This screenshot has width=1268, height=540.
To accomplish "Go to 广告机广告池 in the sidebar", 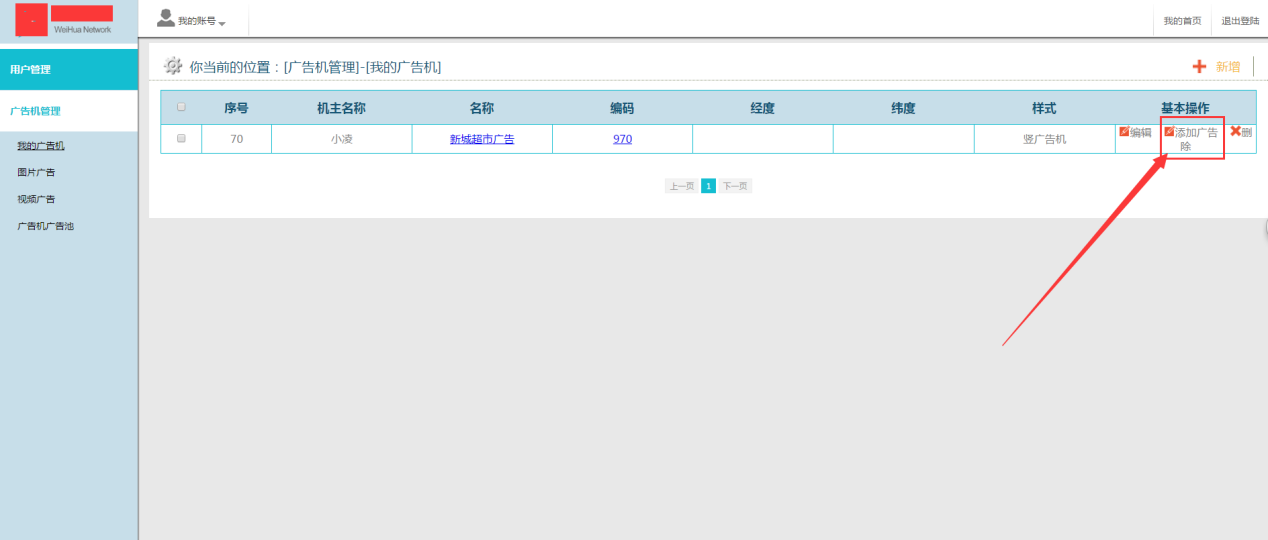I will [45, 226].
